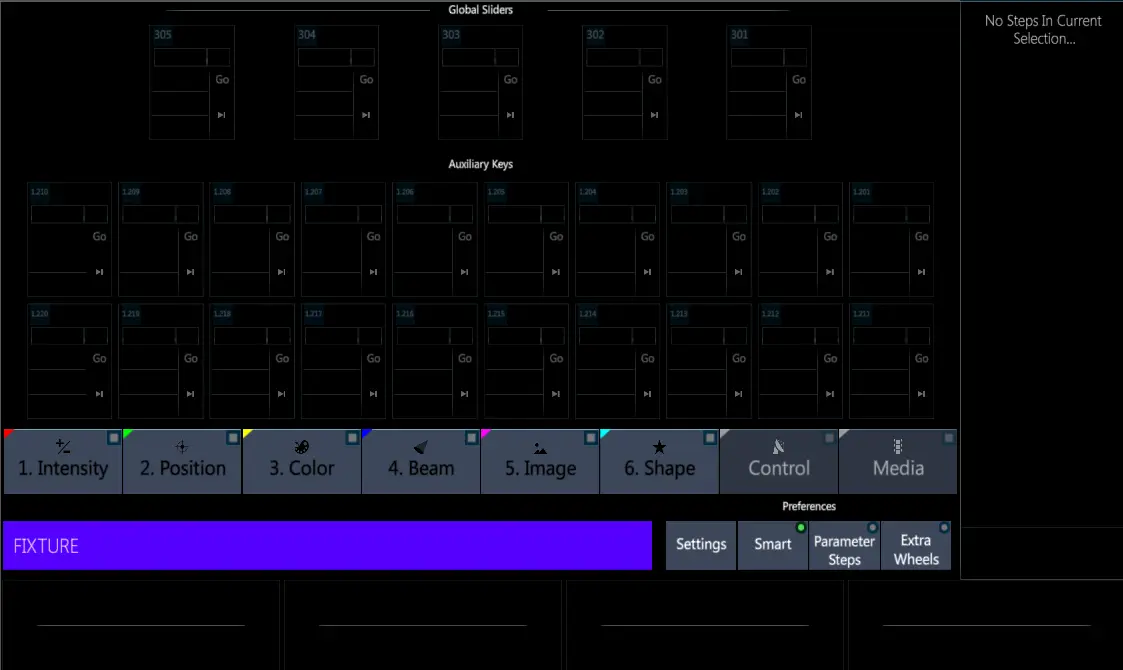Switch to the 2. Position tab
This screenshot has width=1123, height=670.
pos(183,462)
